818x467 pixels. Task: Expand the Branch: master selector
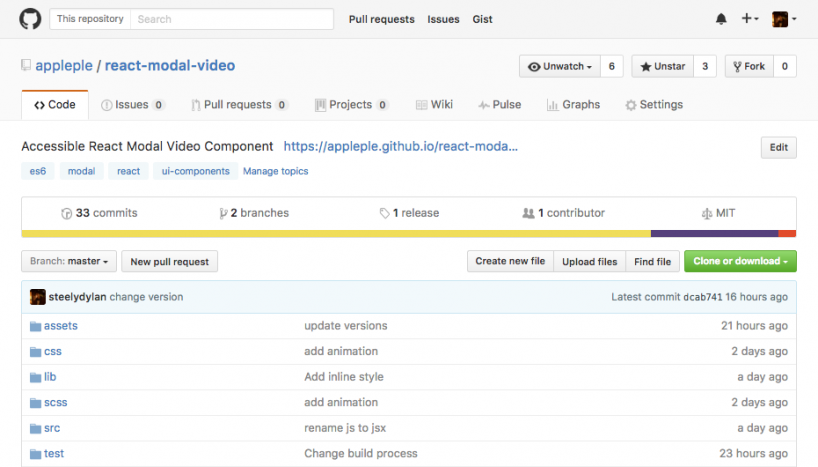(69, 261)
